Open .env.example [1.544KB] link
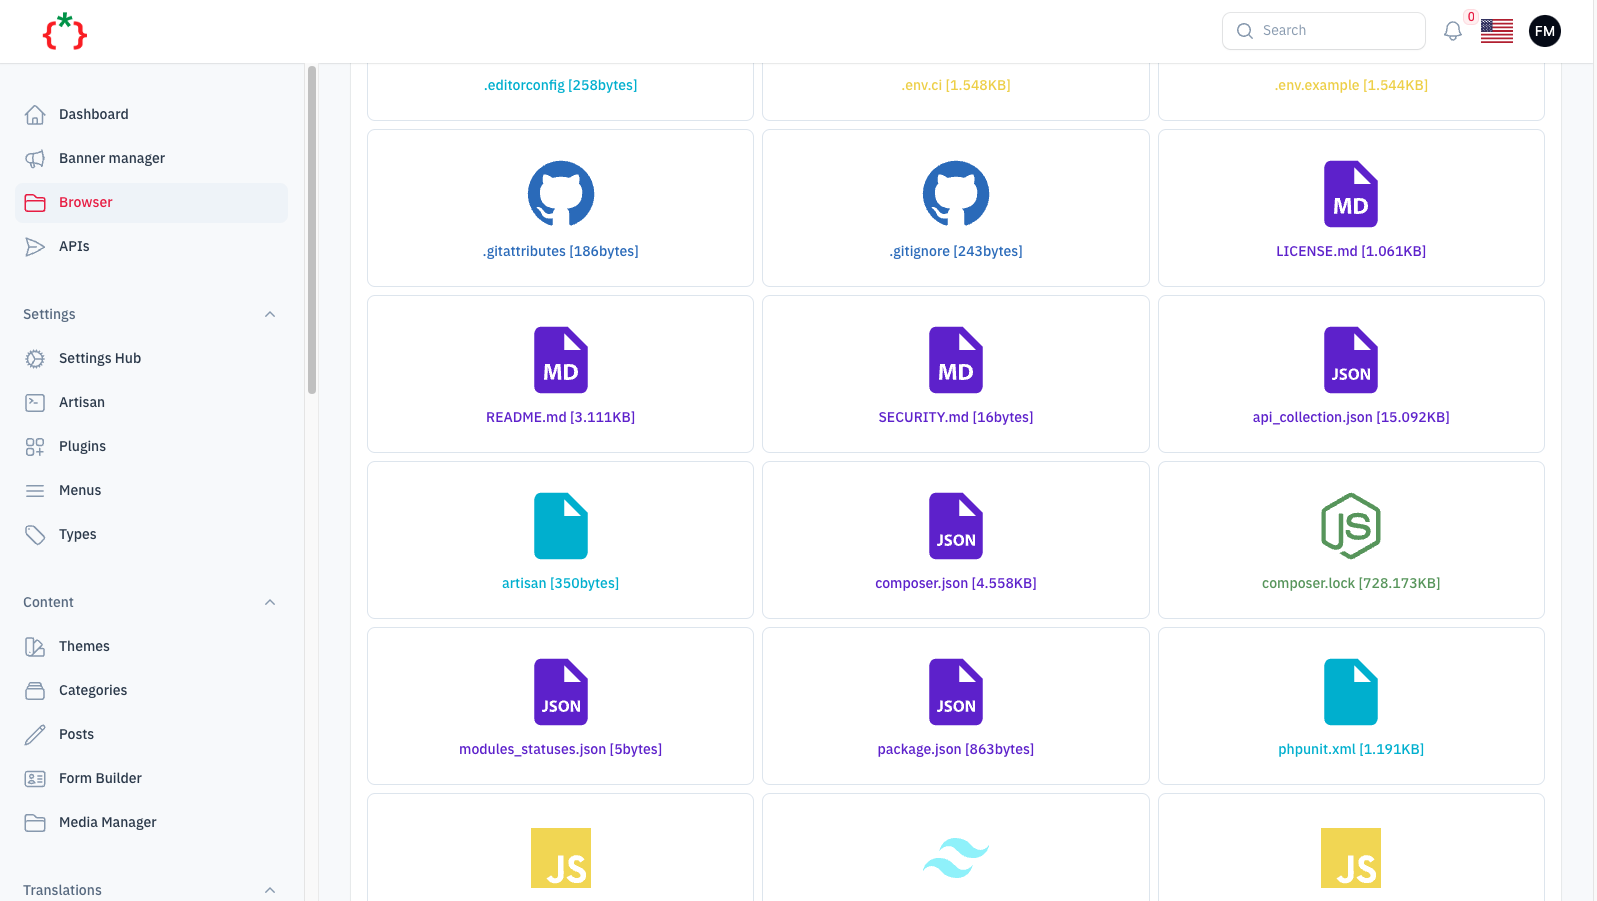Image resolution: width=1597 pixels, height=901 pixels. point(1351,85)
